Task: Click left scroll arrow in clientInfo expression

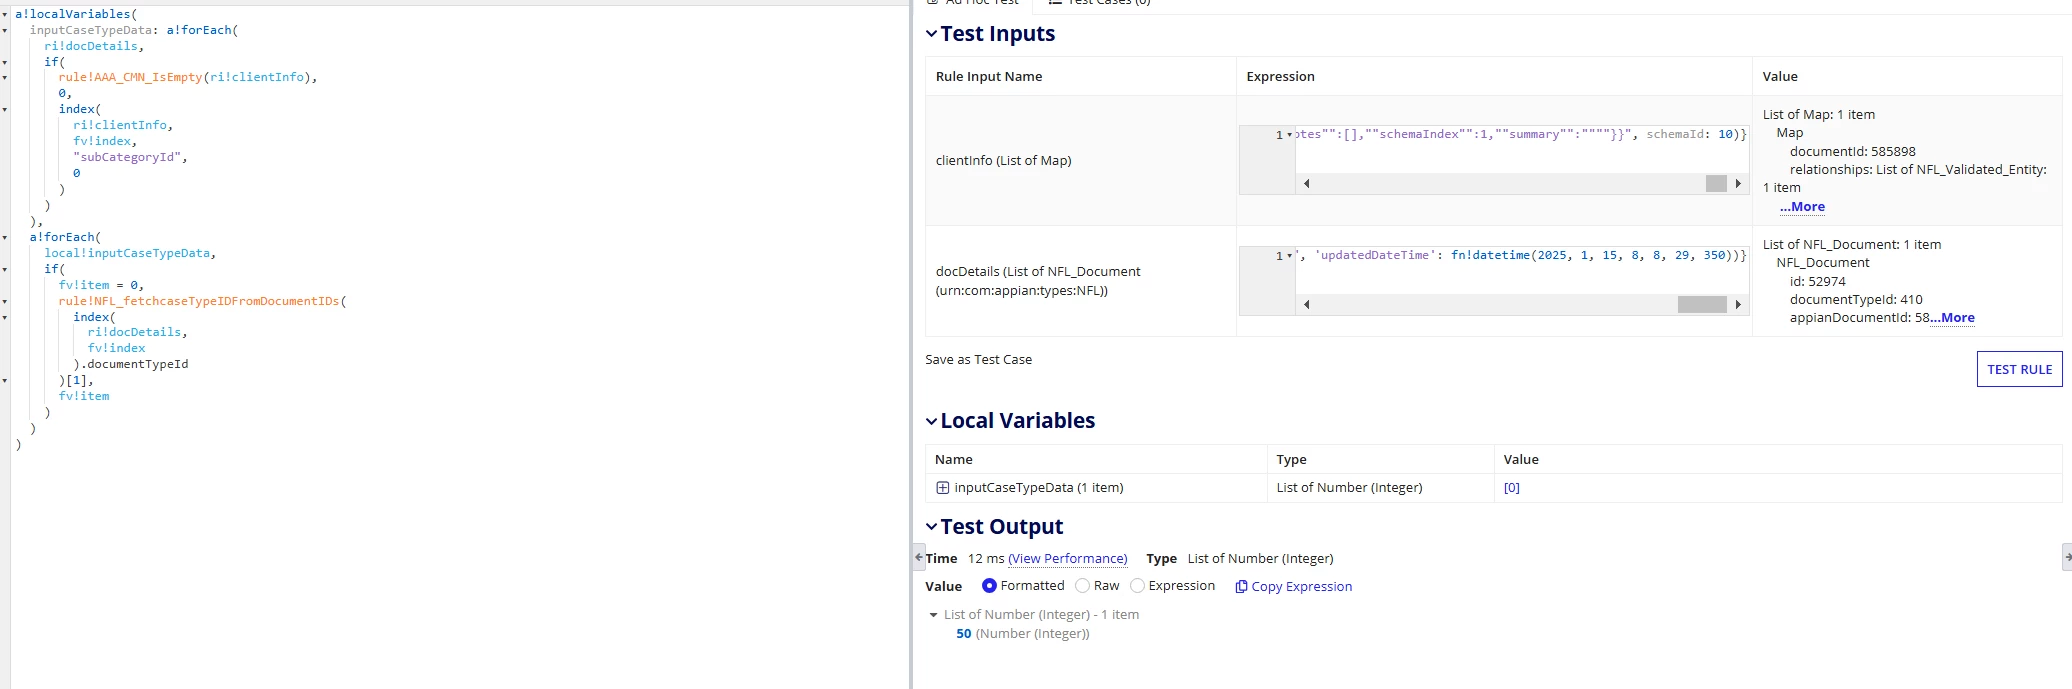Action: tap(1306, 183)
